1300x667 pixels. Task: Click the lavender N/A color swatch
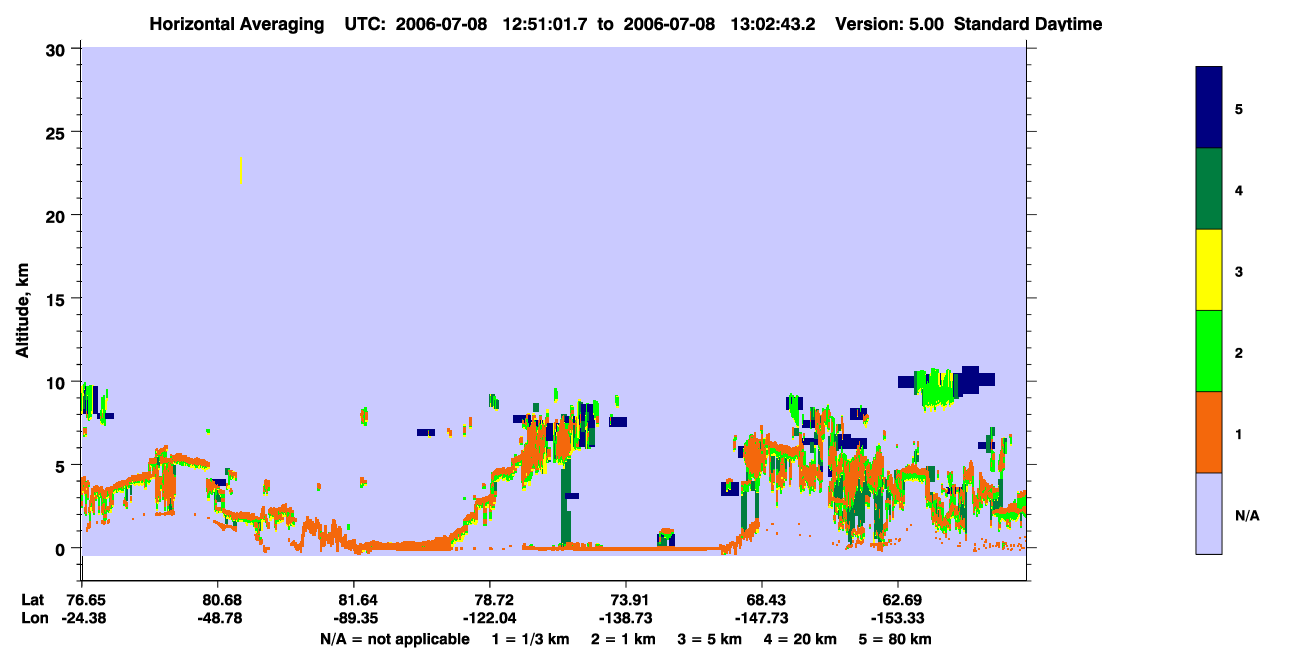point(1209,513)
